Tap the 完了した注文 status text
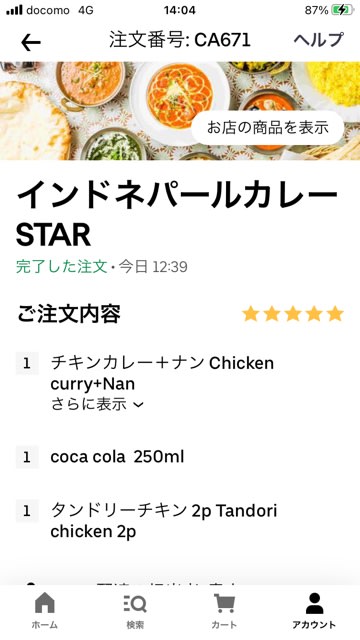 [61, 267]
